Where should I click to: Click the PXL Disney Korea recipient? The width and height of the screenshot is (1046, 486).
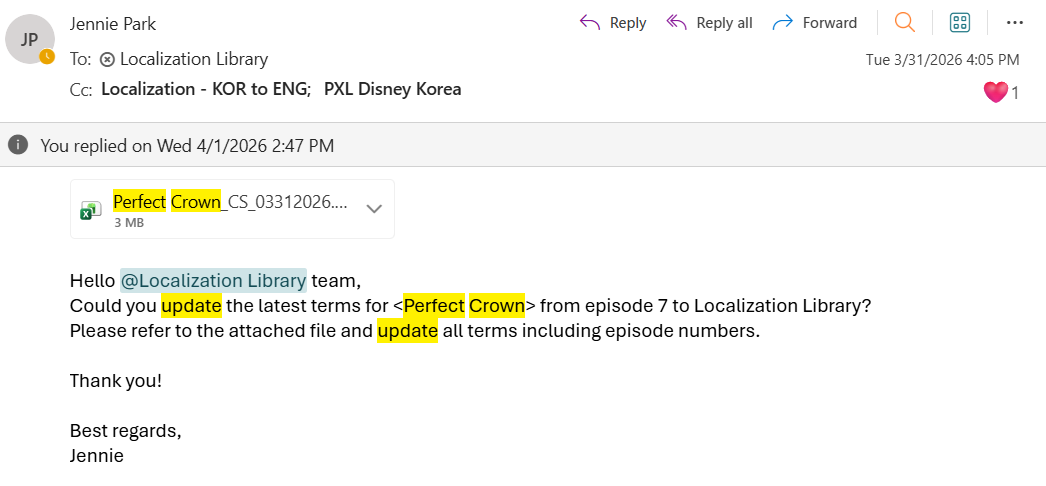click(393, 89)
